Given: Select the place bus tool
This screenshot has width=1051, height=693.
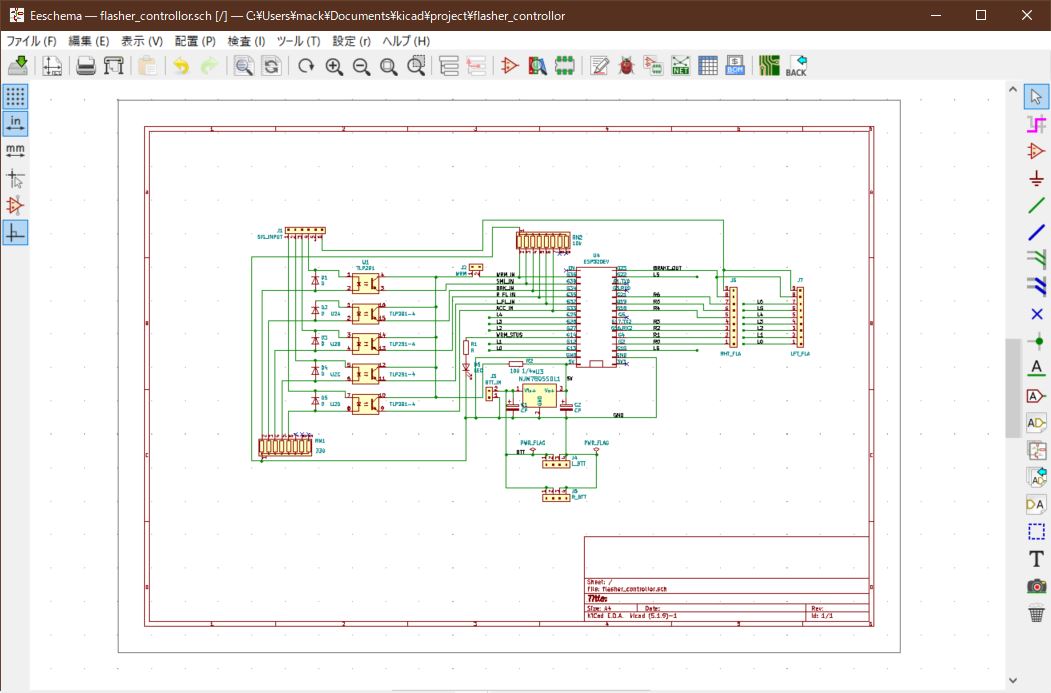Looking at the screenshot, I should point(1037,231).
